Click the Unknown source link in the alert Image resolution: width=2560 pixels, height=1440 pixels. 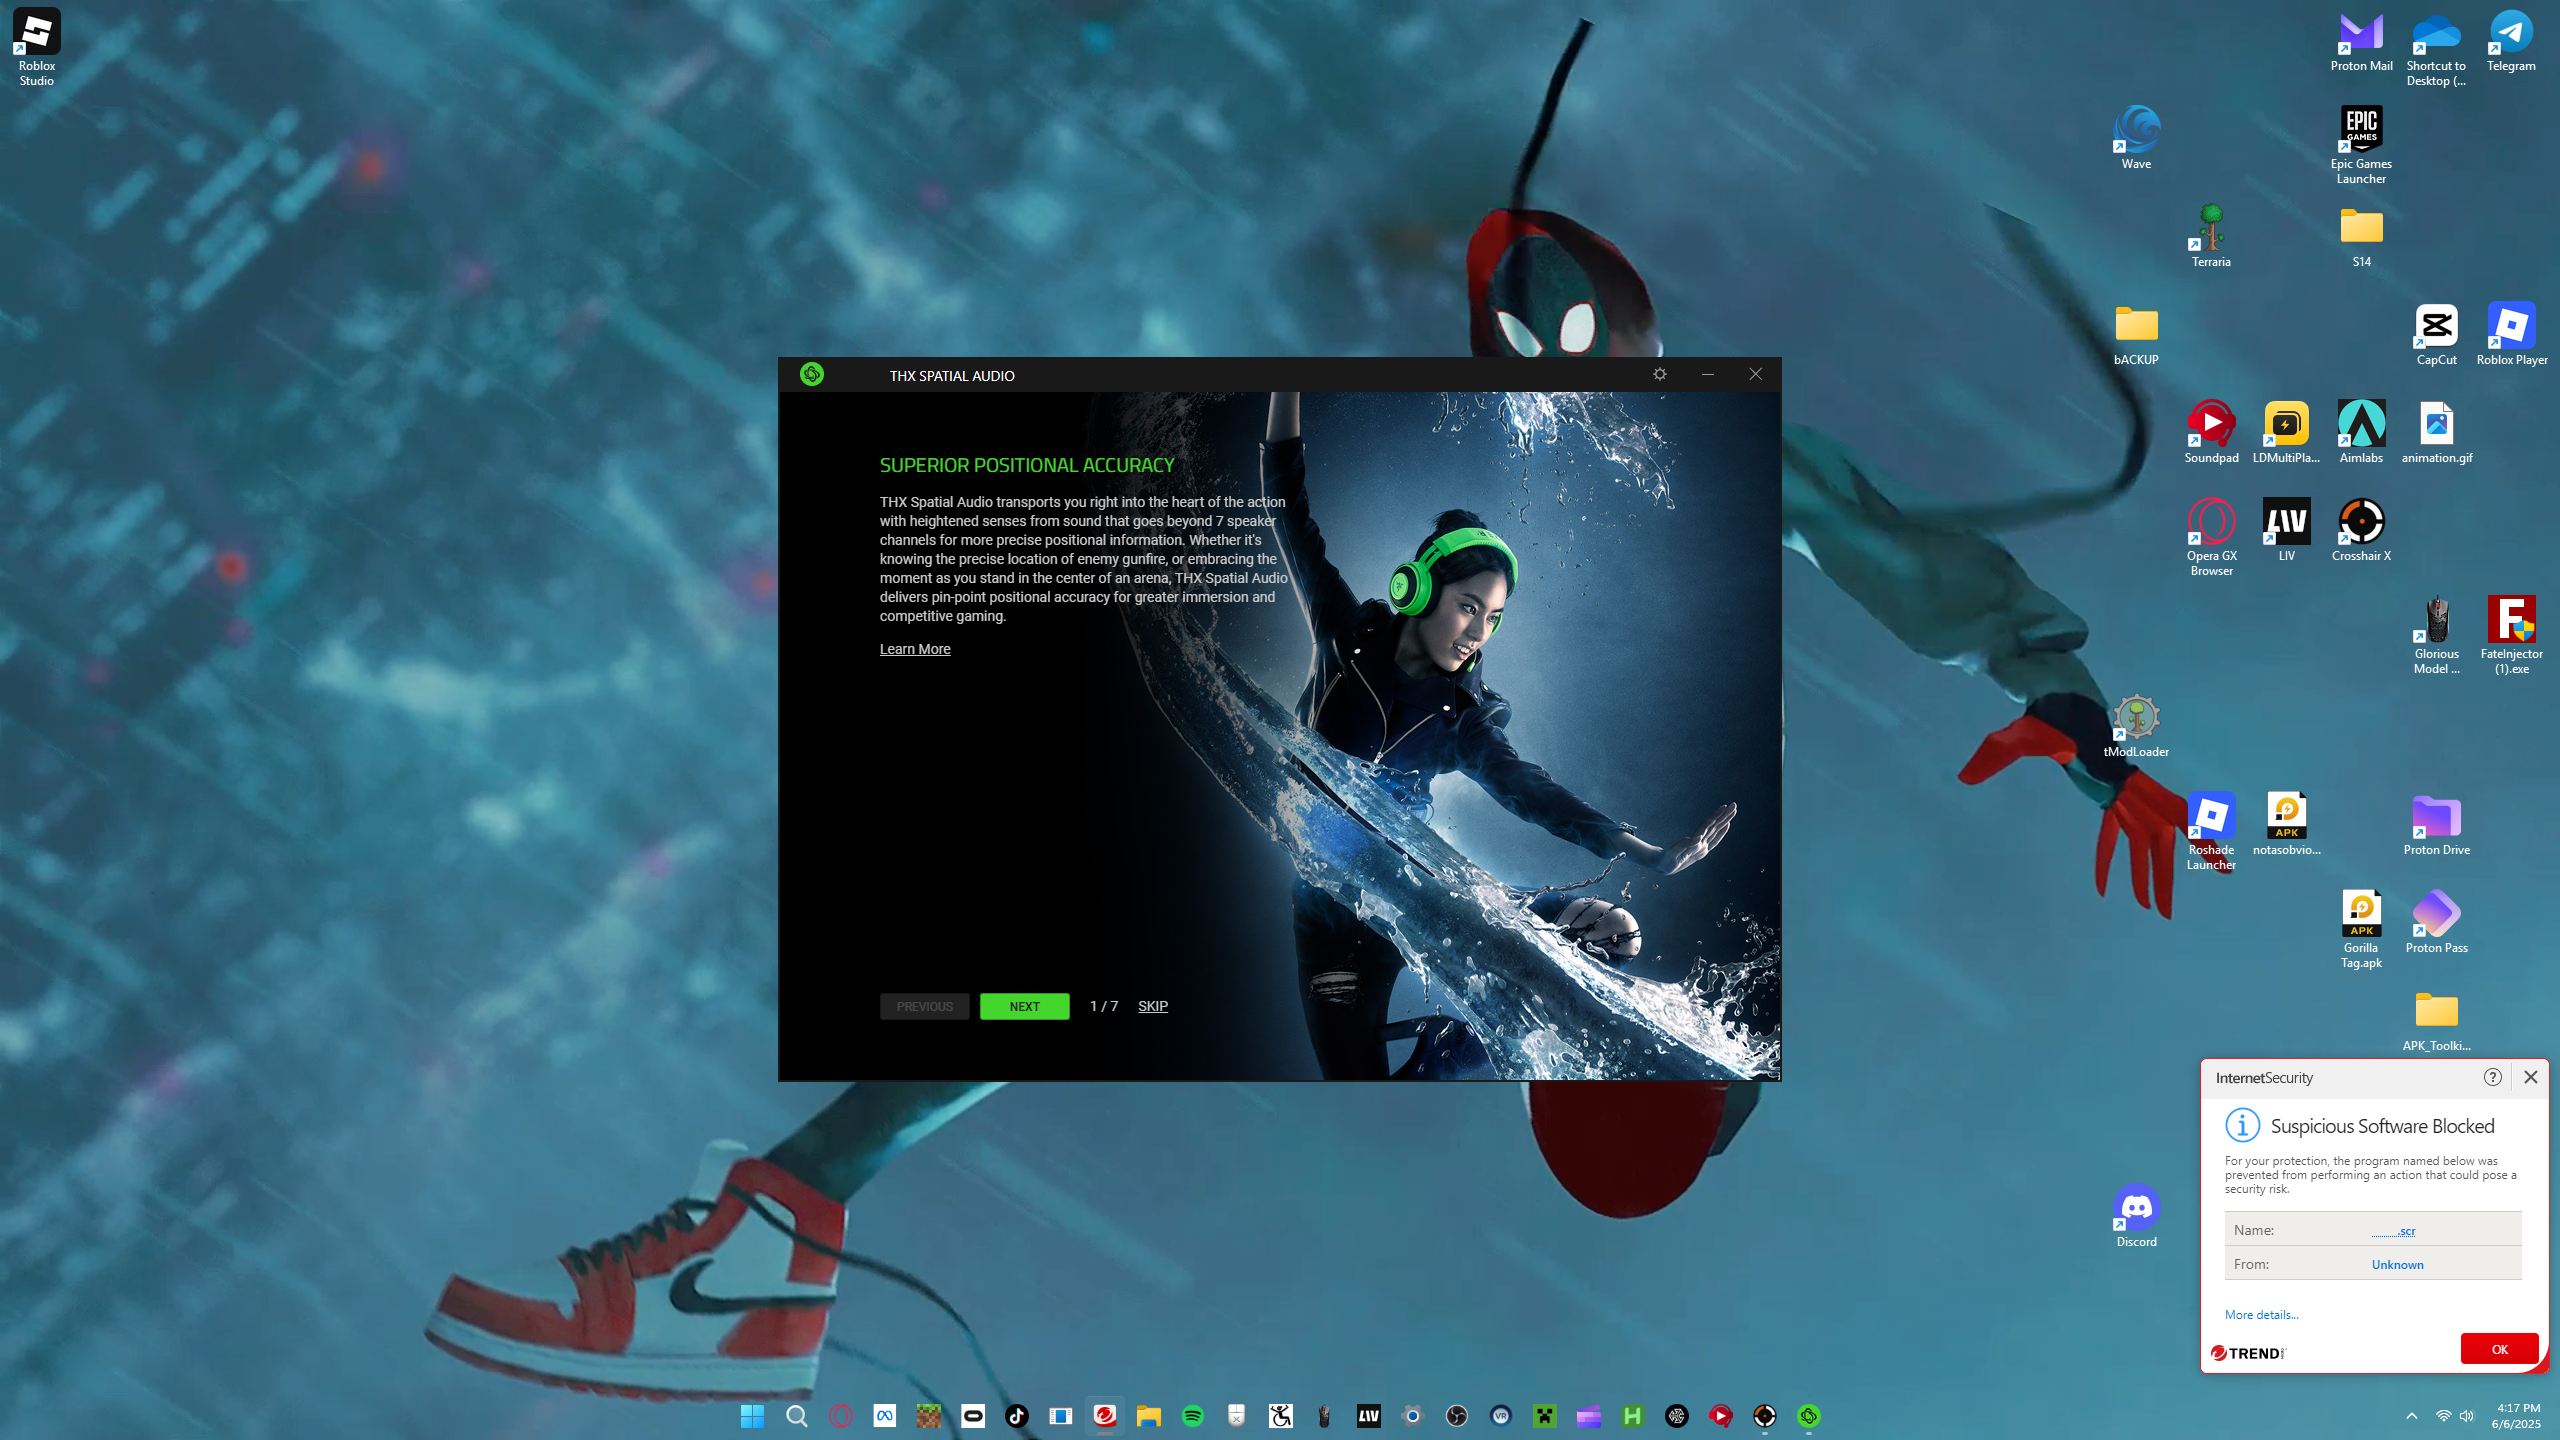(2397, 1265)
